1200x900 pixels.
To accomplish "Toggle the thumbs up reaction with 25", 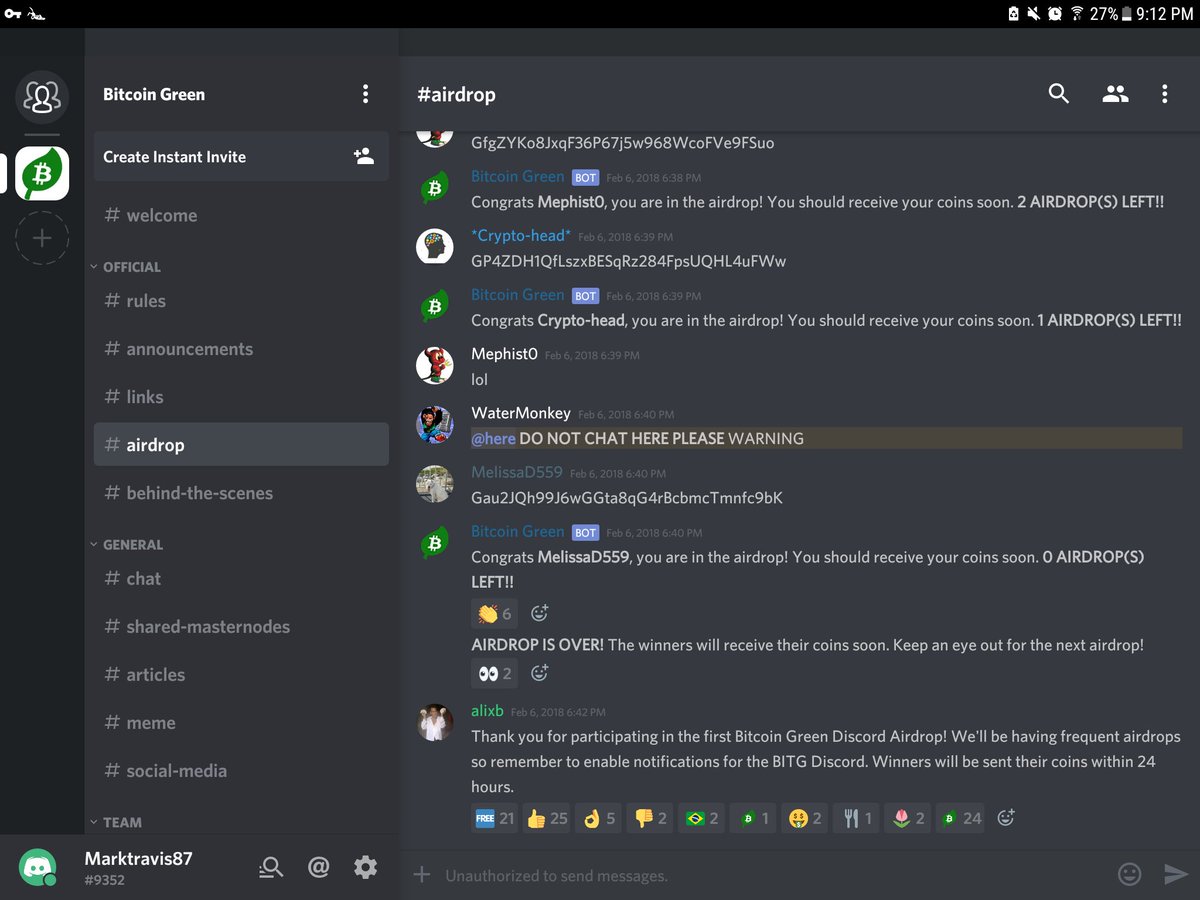I will click(x=546, y=818).
